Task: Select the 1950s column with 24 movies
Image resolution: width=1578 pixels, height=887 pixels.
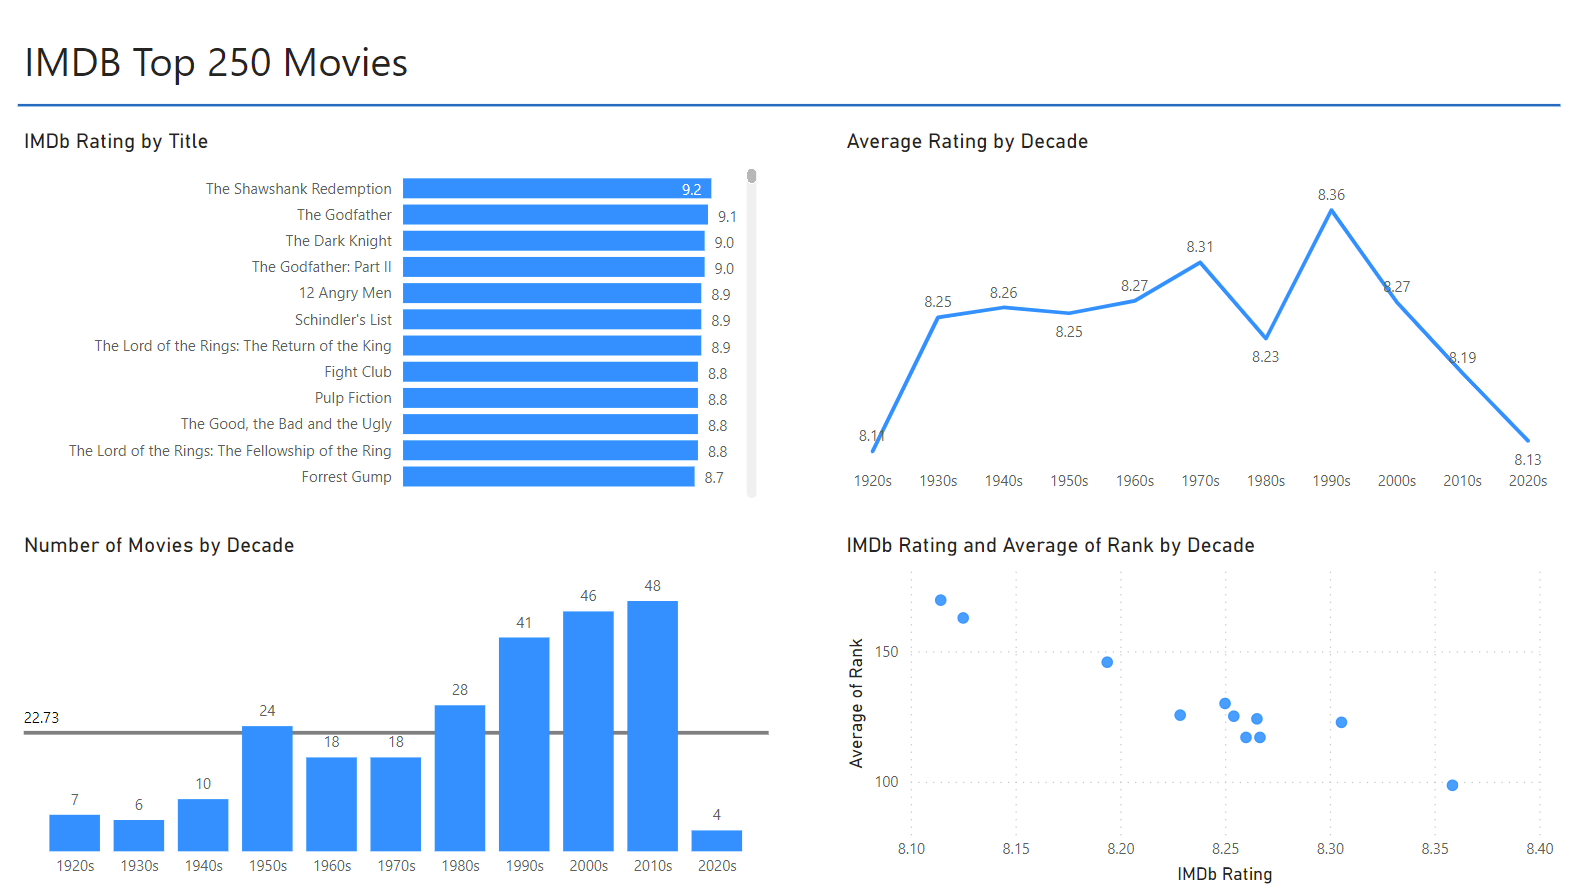Action: click(267, 789)
